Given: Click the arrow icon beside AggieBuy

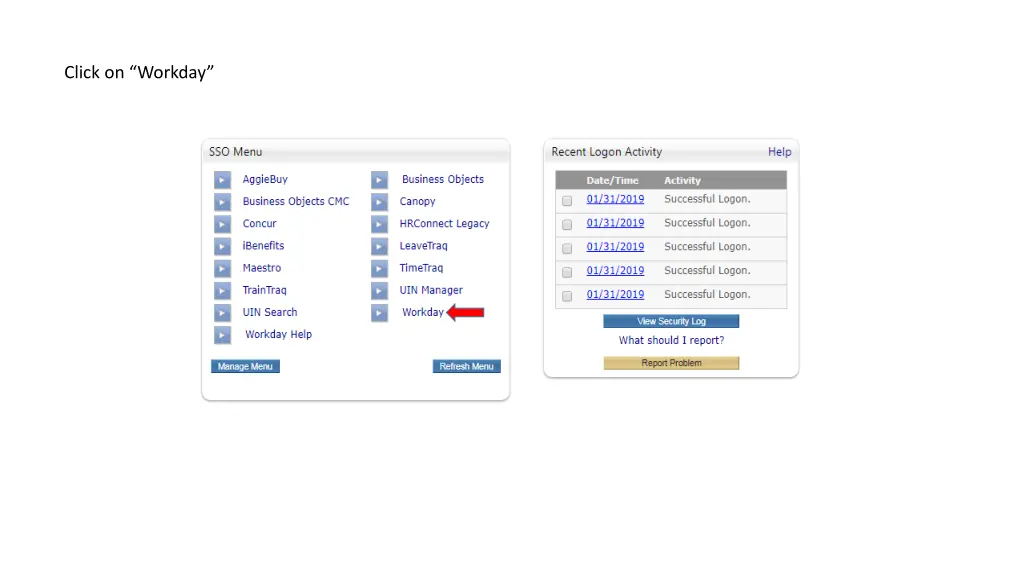Looking at the screenshot, I should pos(222,180).
